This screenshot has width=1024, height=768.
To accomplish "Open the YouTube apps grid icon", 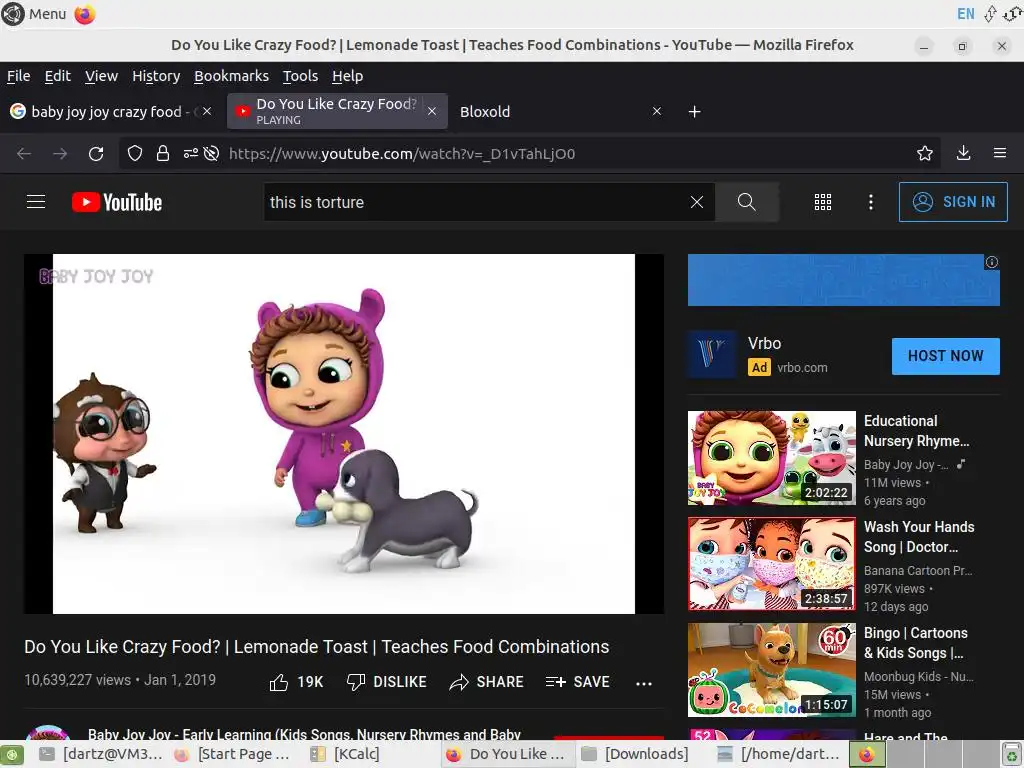I will pyautogui.click(x=823, y=202).
